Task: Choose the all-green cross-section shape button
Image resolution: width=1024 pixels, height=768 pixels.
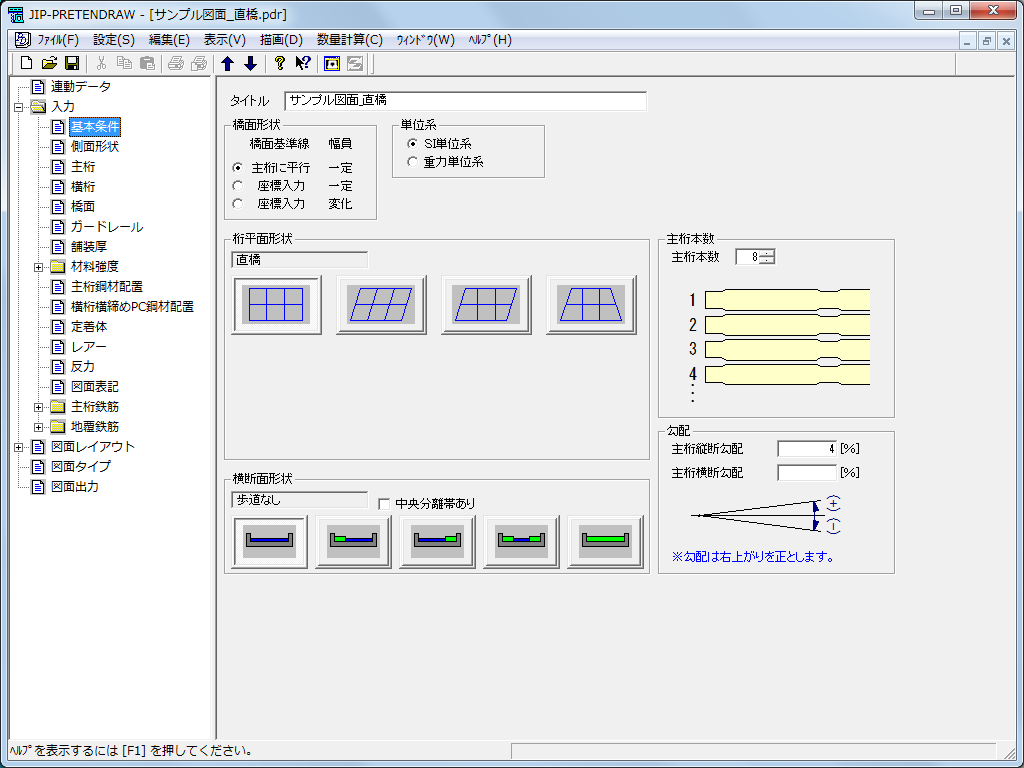Action: (x=605, y=541)
